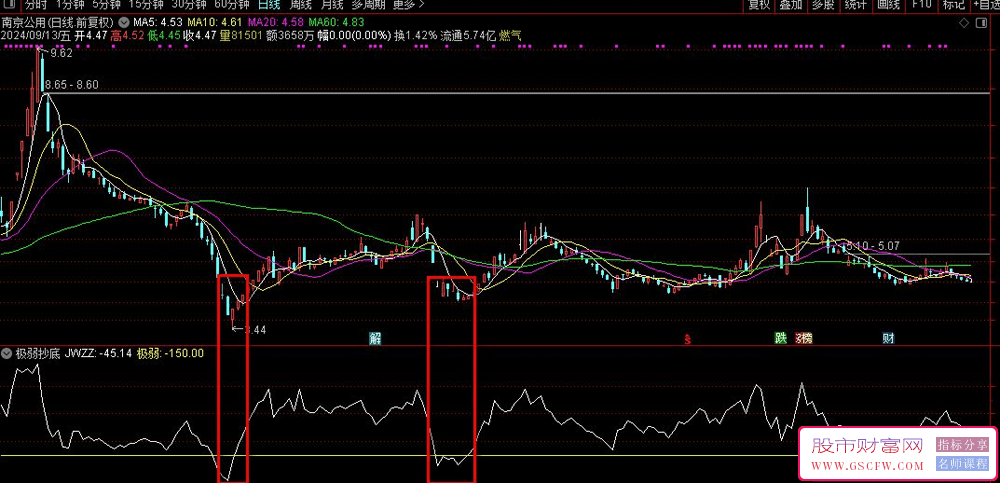Viewport: 1000px width, 483px height.
Task: Add stock via +自选 button
Action: (x=986, y=4)
